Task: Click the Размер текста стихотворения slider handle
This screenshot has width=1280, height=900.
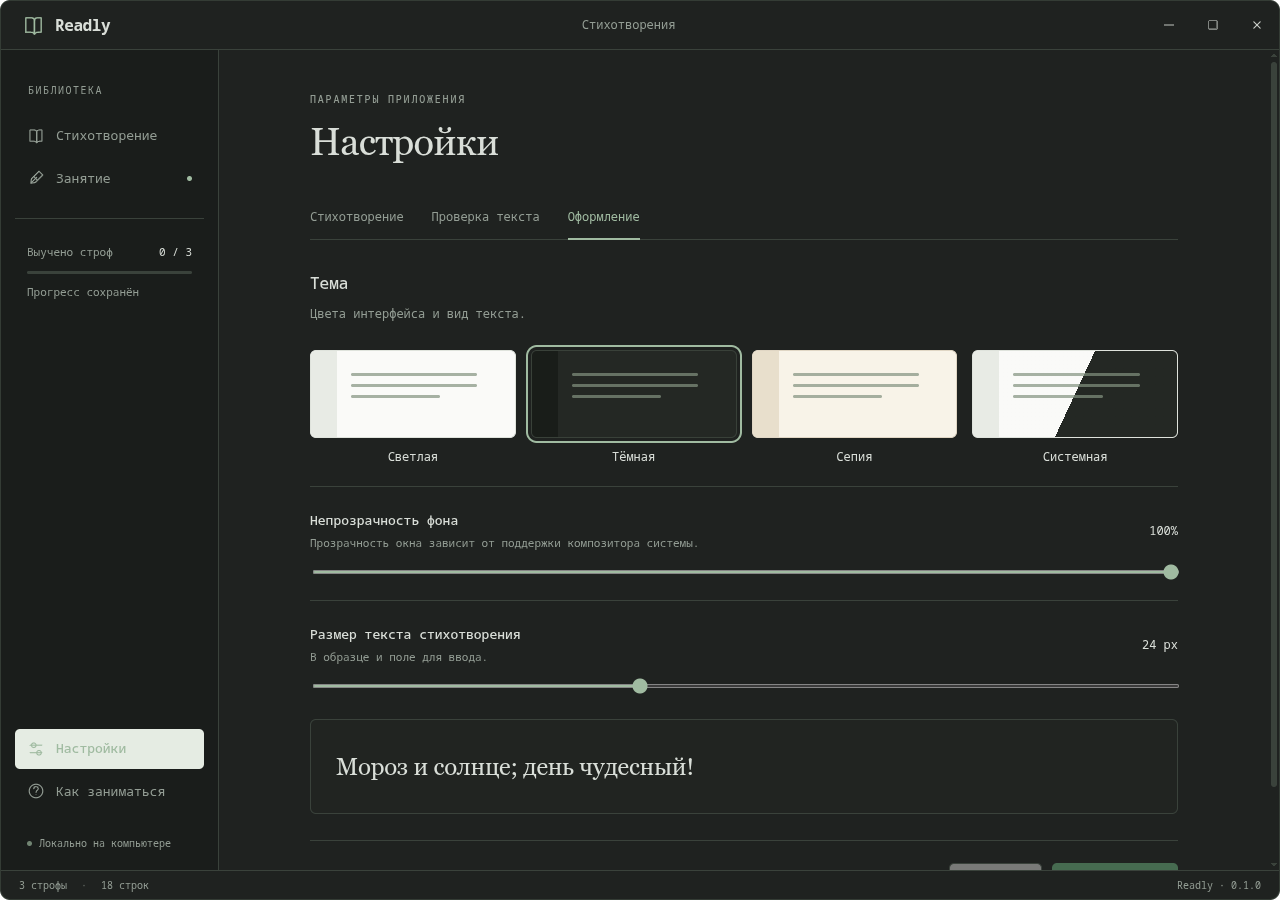Action: (x=640, y=686)
